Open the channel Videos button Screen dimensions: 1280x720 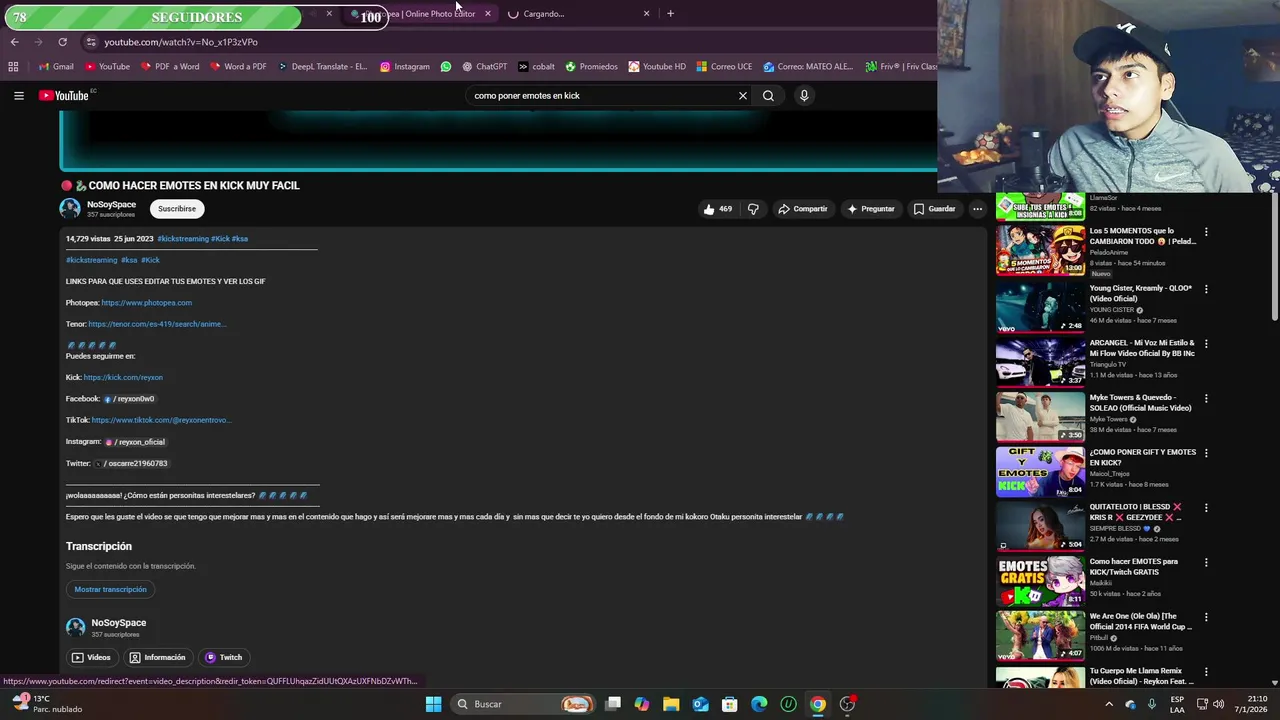coord(91,658)
